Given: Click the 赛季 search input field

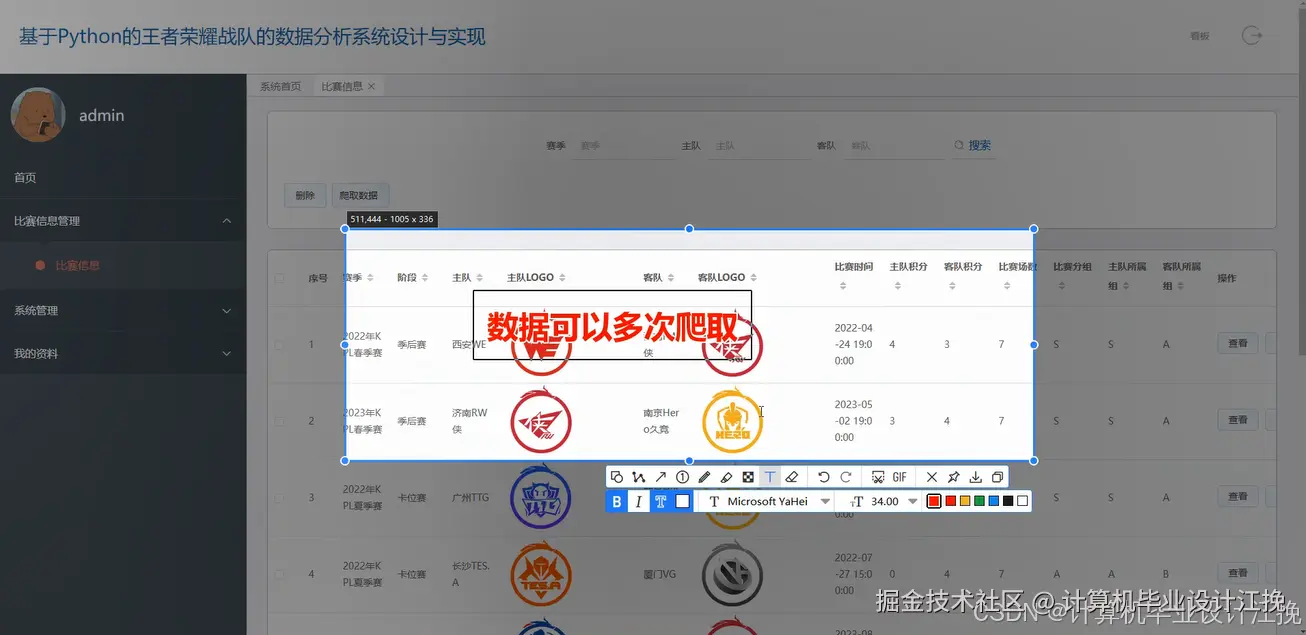Looking at the screenshot, I should click(625, 146).
